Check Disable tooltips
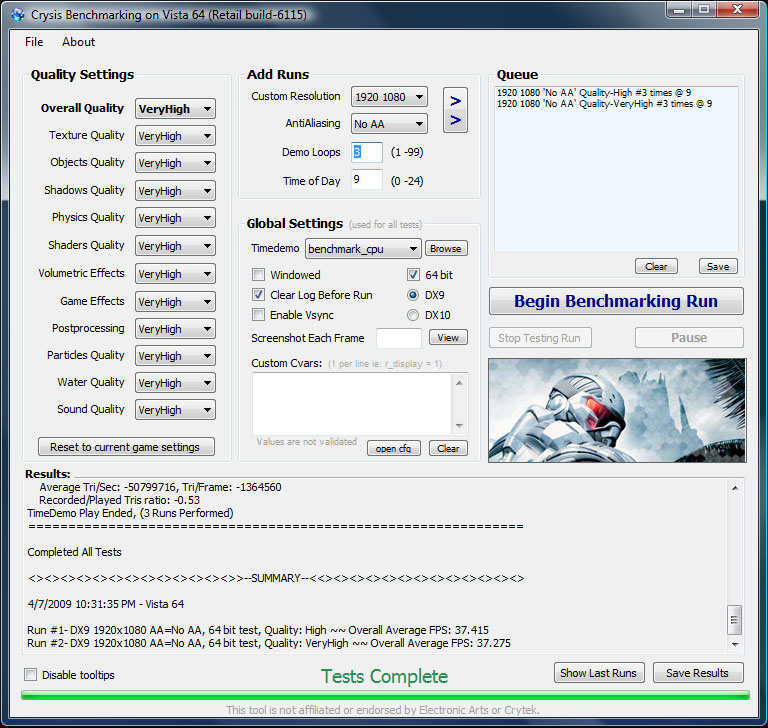The height and width of the screenshot is (728, 768). [x=30, y=675]
